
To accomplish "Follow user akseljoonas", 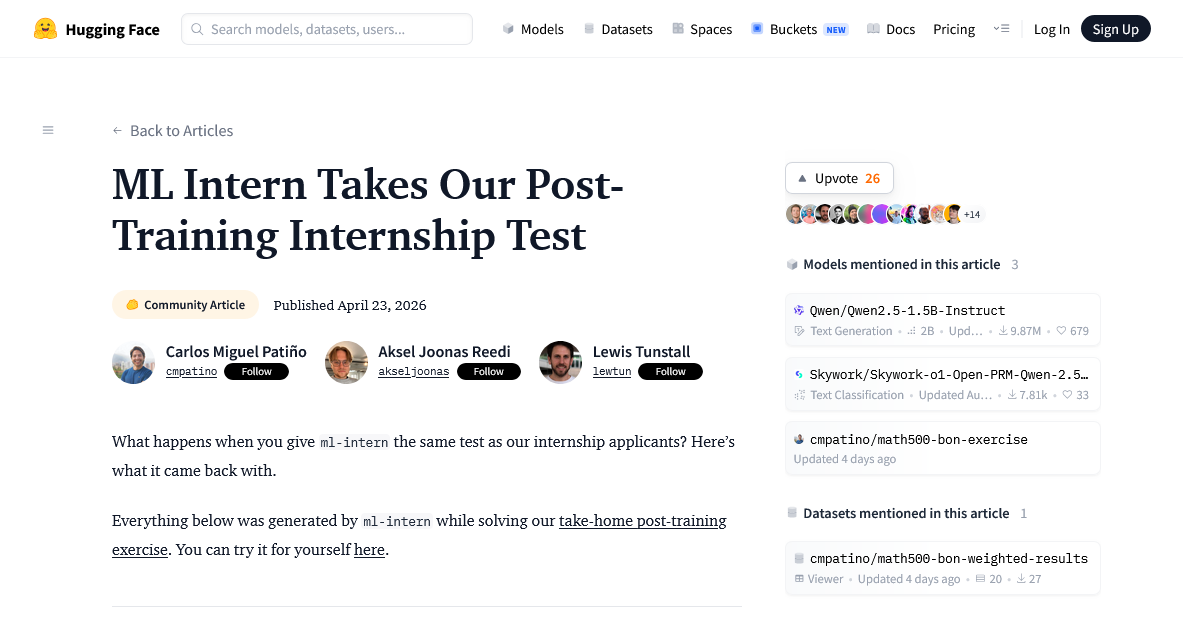I will pos(488,372).
